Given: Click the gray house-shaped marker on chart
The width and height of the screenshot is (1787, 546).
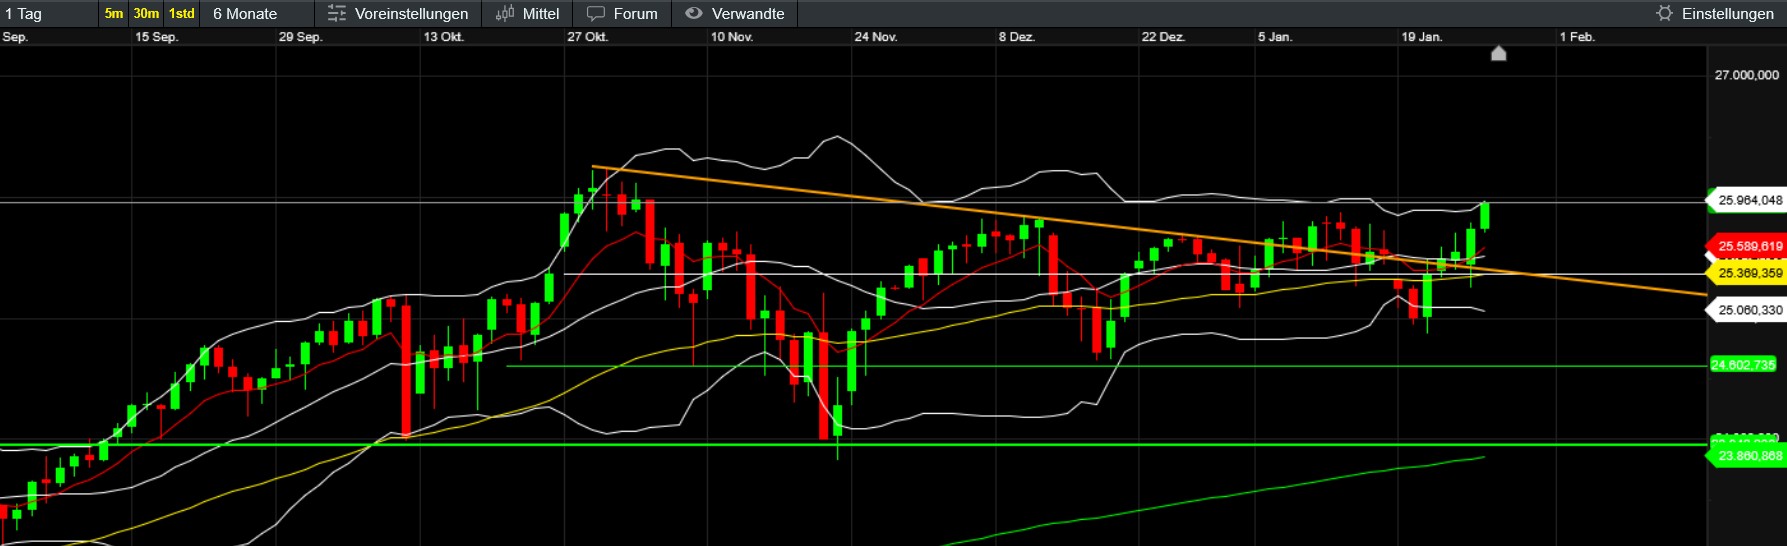Looking at the screenshot, I should 1498,54.
